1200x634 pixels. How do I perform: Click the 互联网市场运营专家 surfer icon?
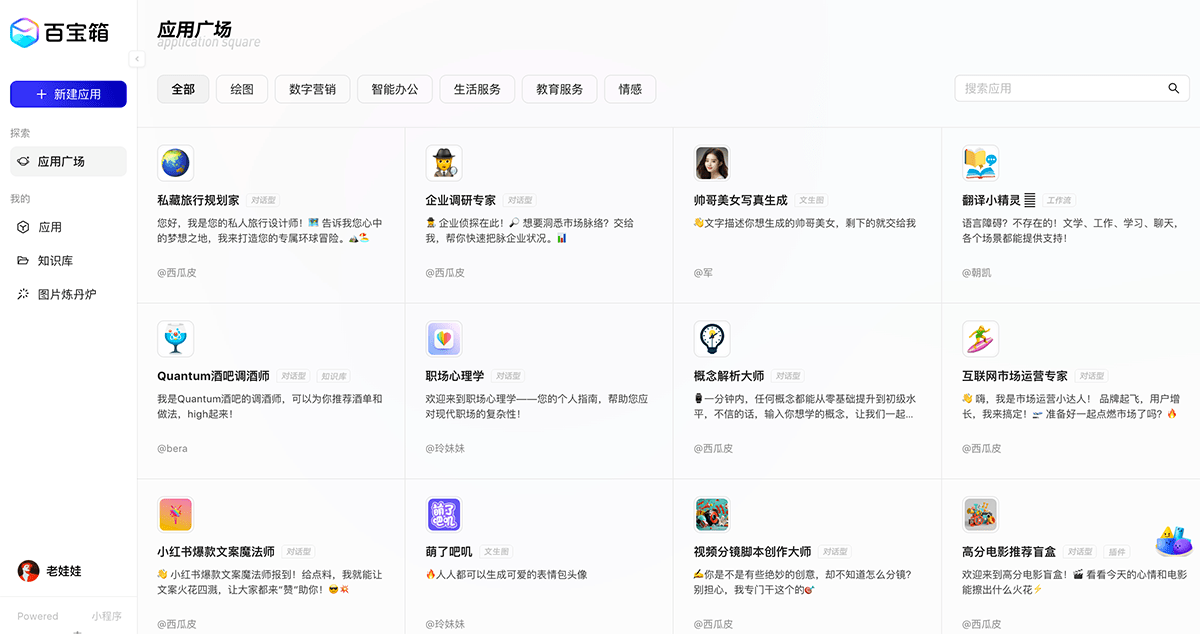[x=980, y=338]
